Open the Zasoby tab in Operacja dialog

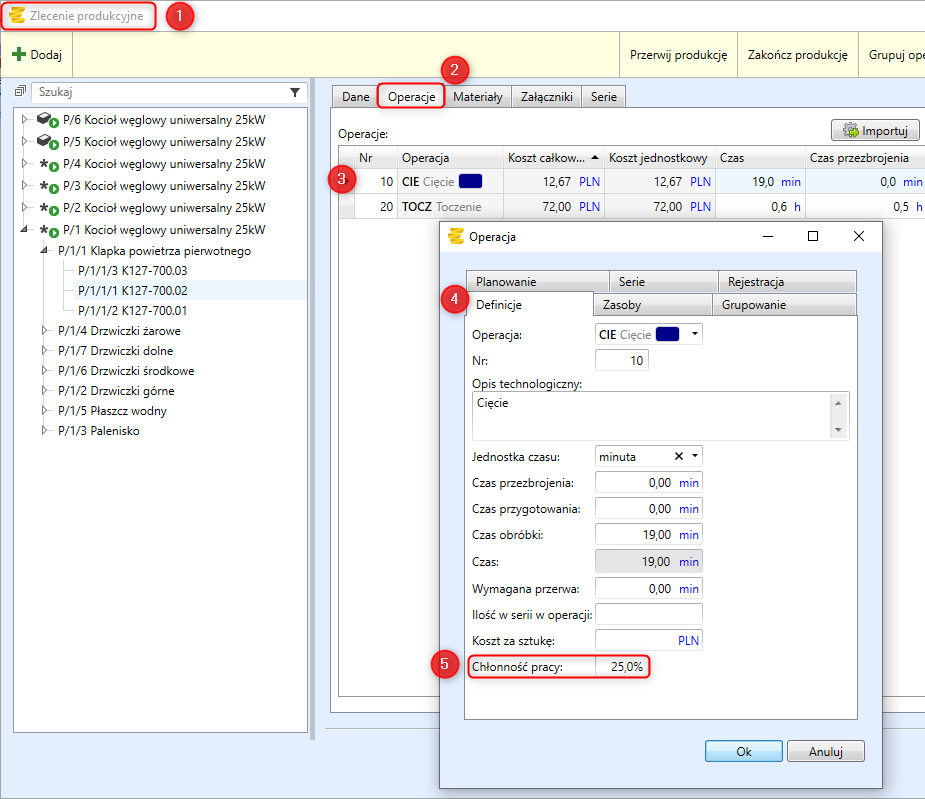pyautogui.click(x=622, y=305)
